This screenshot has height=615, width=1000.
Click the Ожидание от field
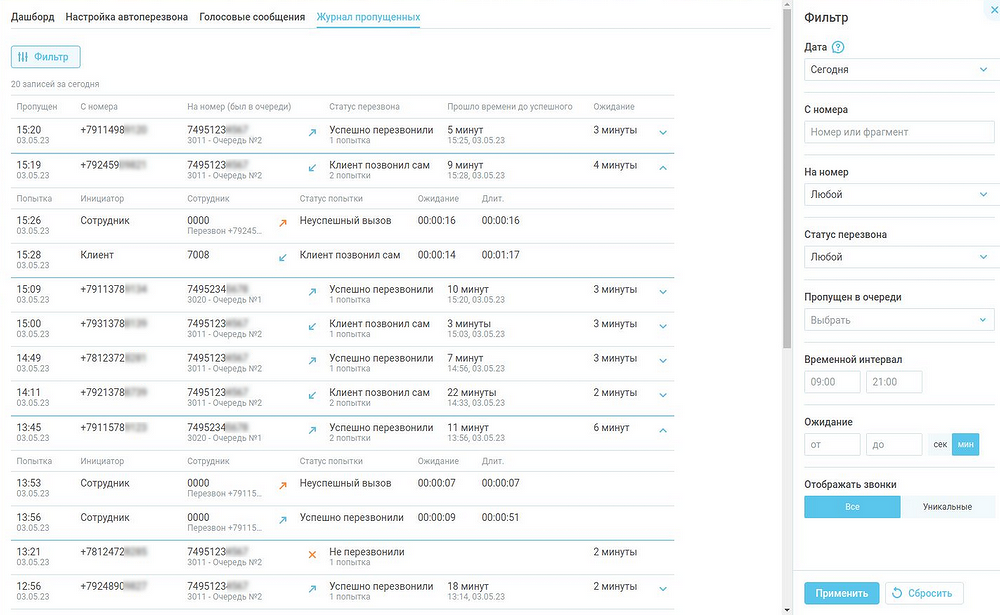(x=832, y=445)
